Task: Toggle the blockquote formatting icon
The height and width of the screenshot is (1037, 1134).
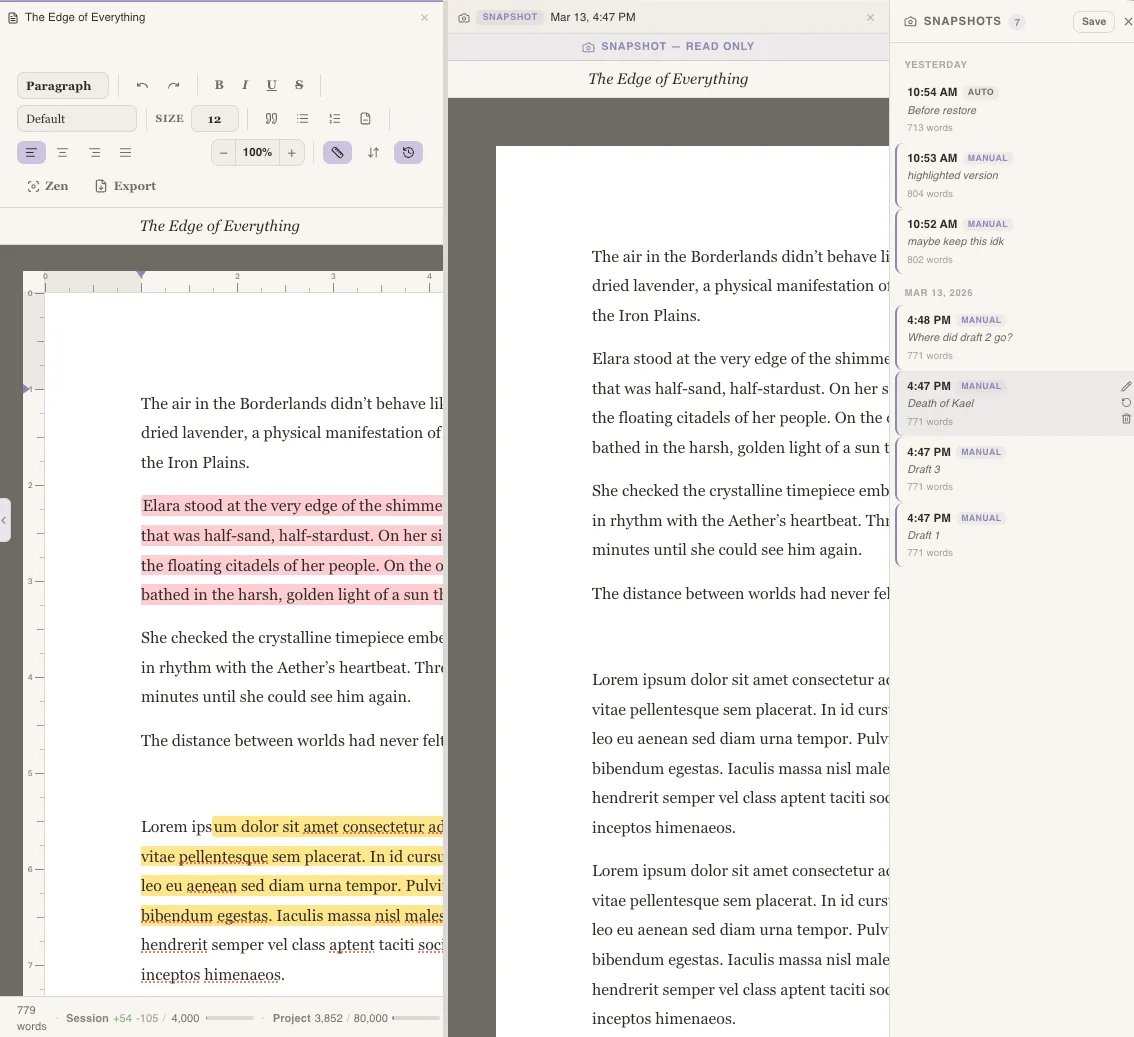Action: click(273, 119)
